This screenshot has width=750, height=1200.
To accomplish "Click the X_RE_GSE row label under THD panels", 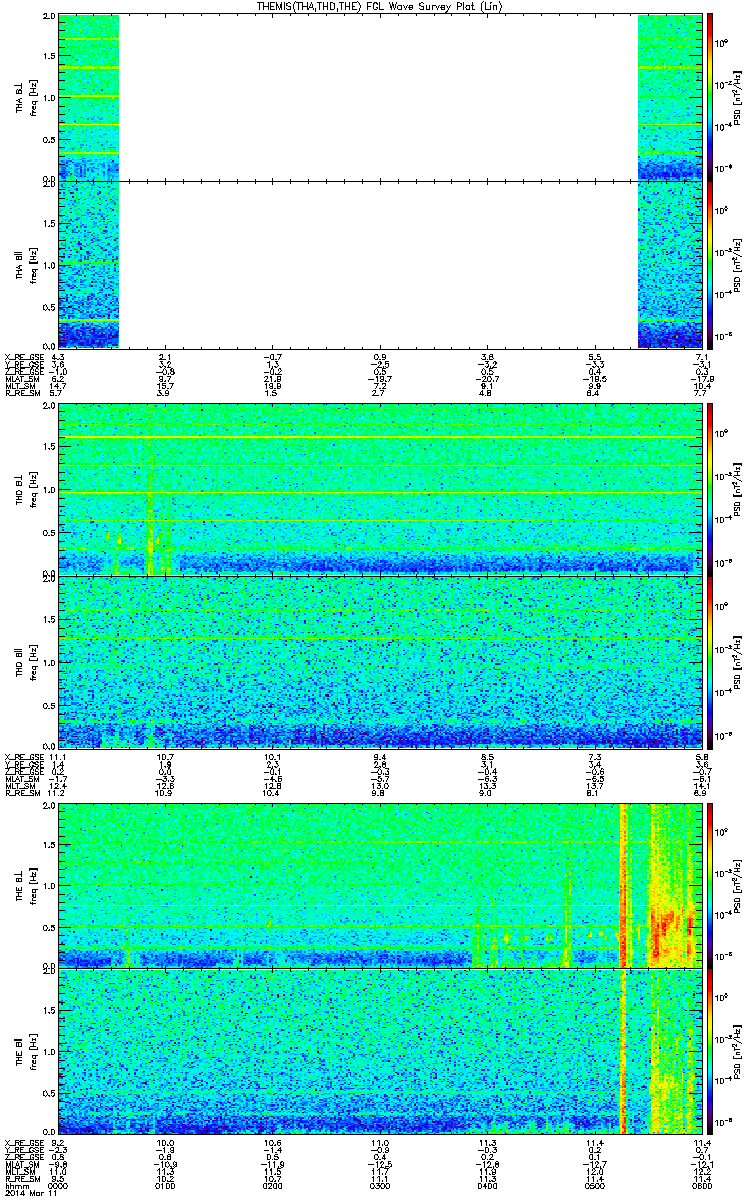I will pos(25,758).
